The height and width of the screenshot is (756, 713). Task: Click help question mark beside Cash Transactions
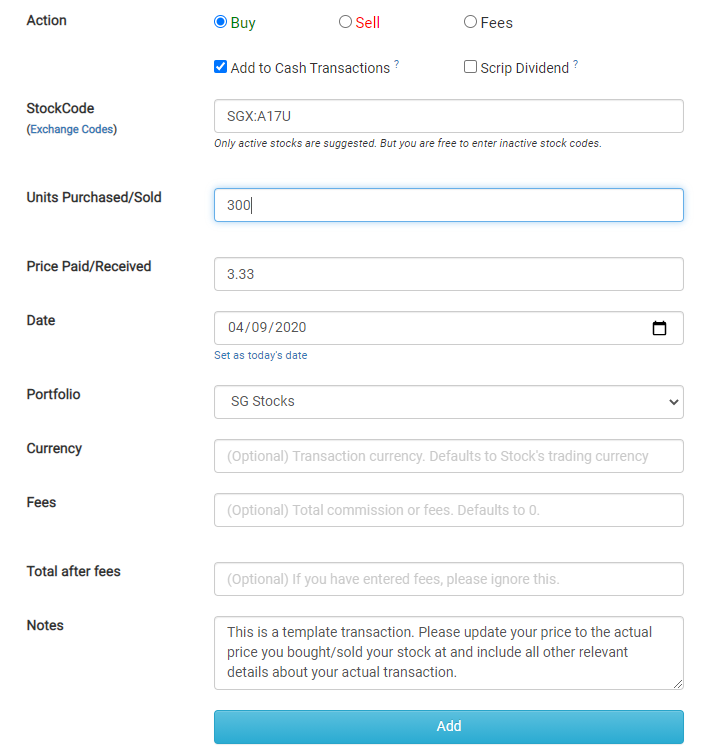pos(396,64)
